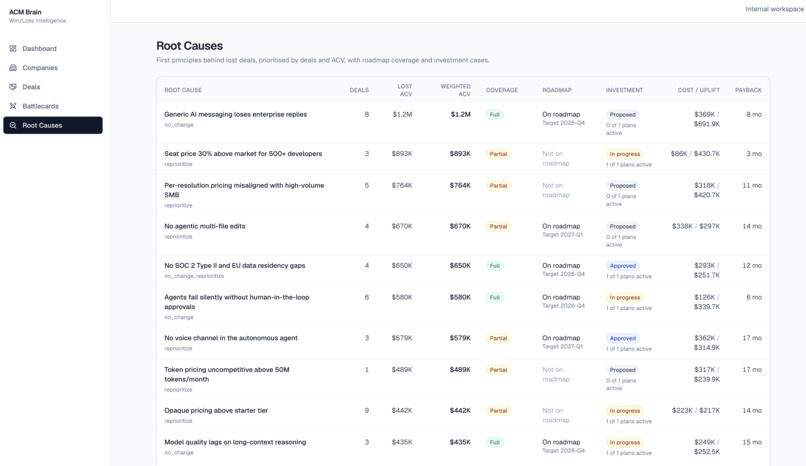Click Full badge in Generic AI messaging row
This screenshot has width=806, height=466.
(494, 115)
